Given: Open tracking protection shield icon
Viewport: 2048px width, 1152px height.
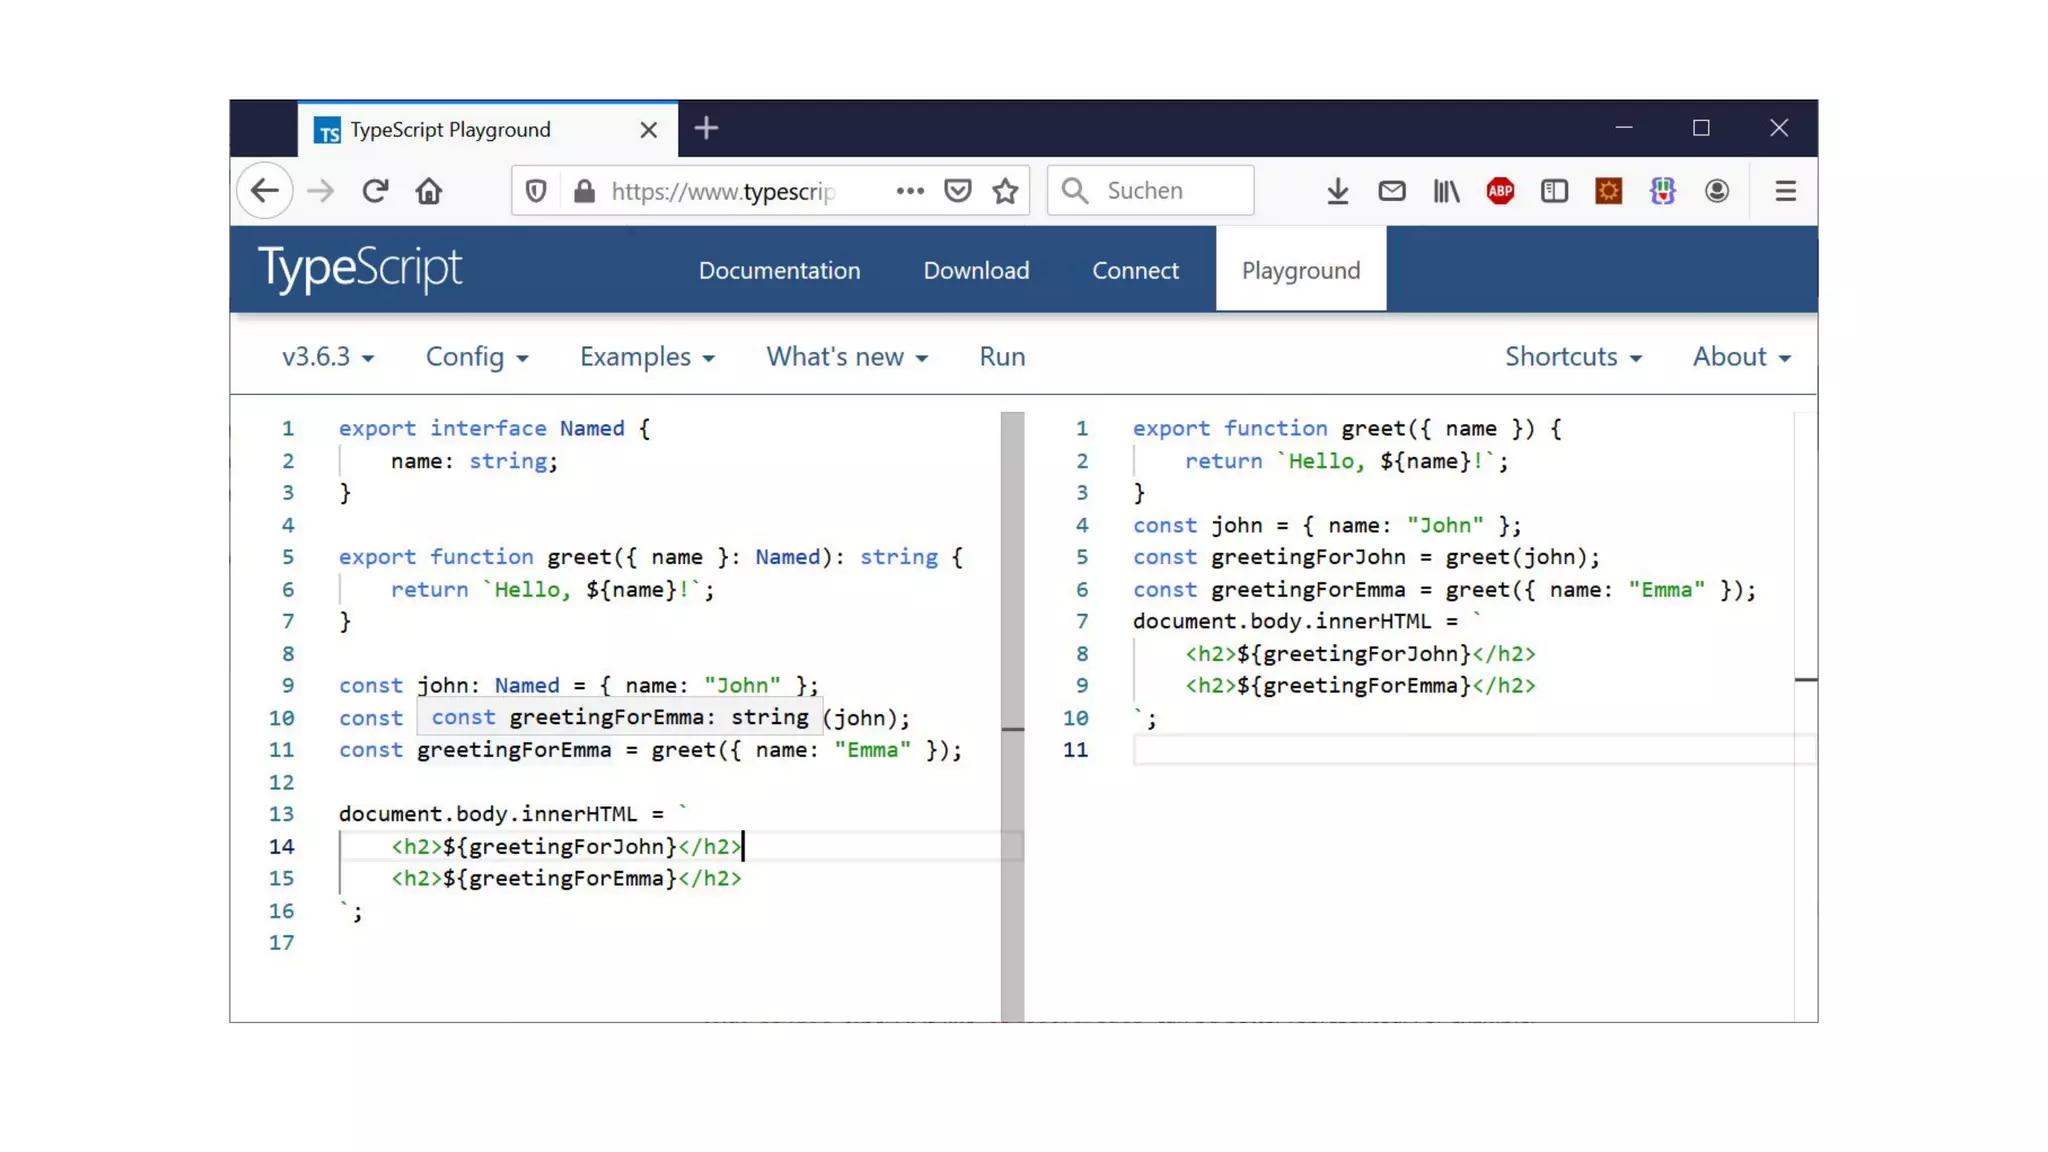Looking at the screenshot, I should [x=536, y=191].
